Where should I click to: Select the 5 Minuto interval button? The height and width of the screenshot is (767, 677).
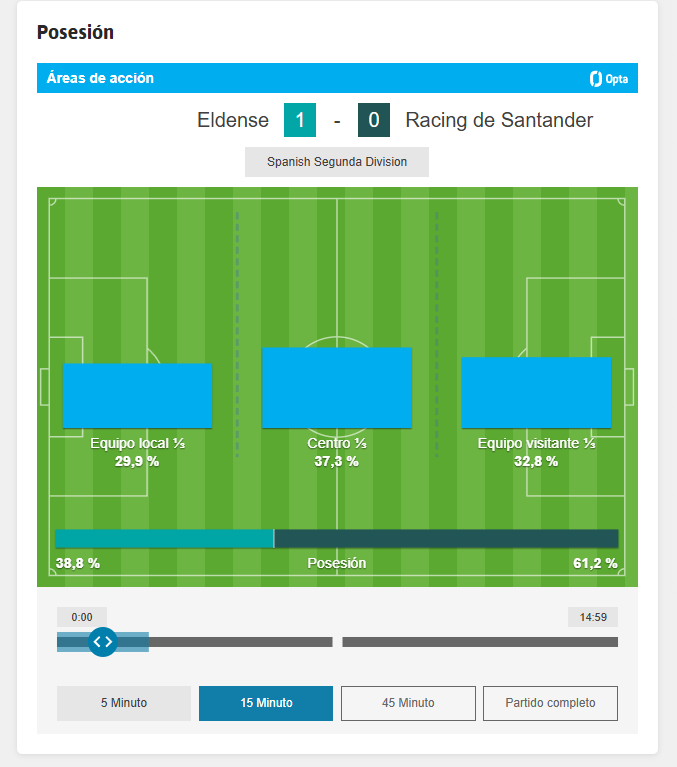tap(124, 703)
